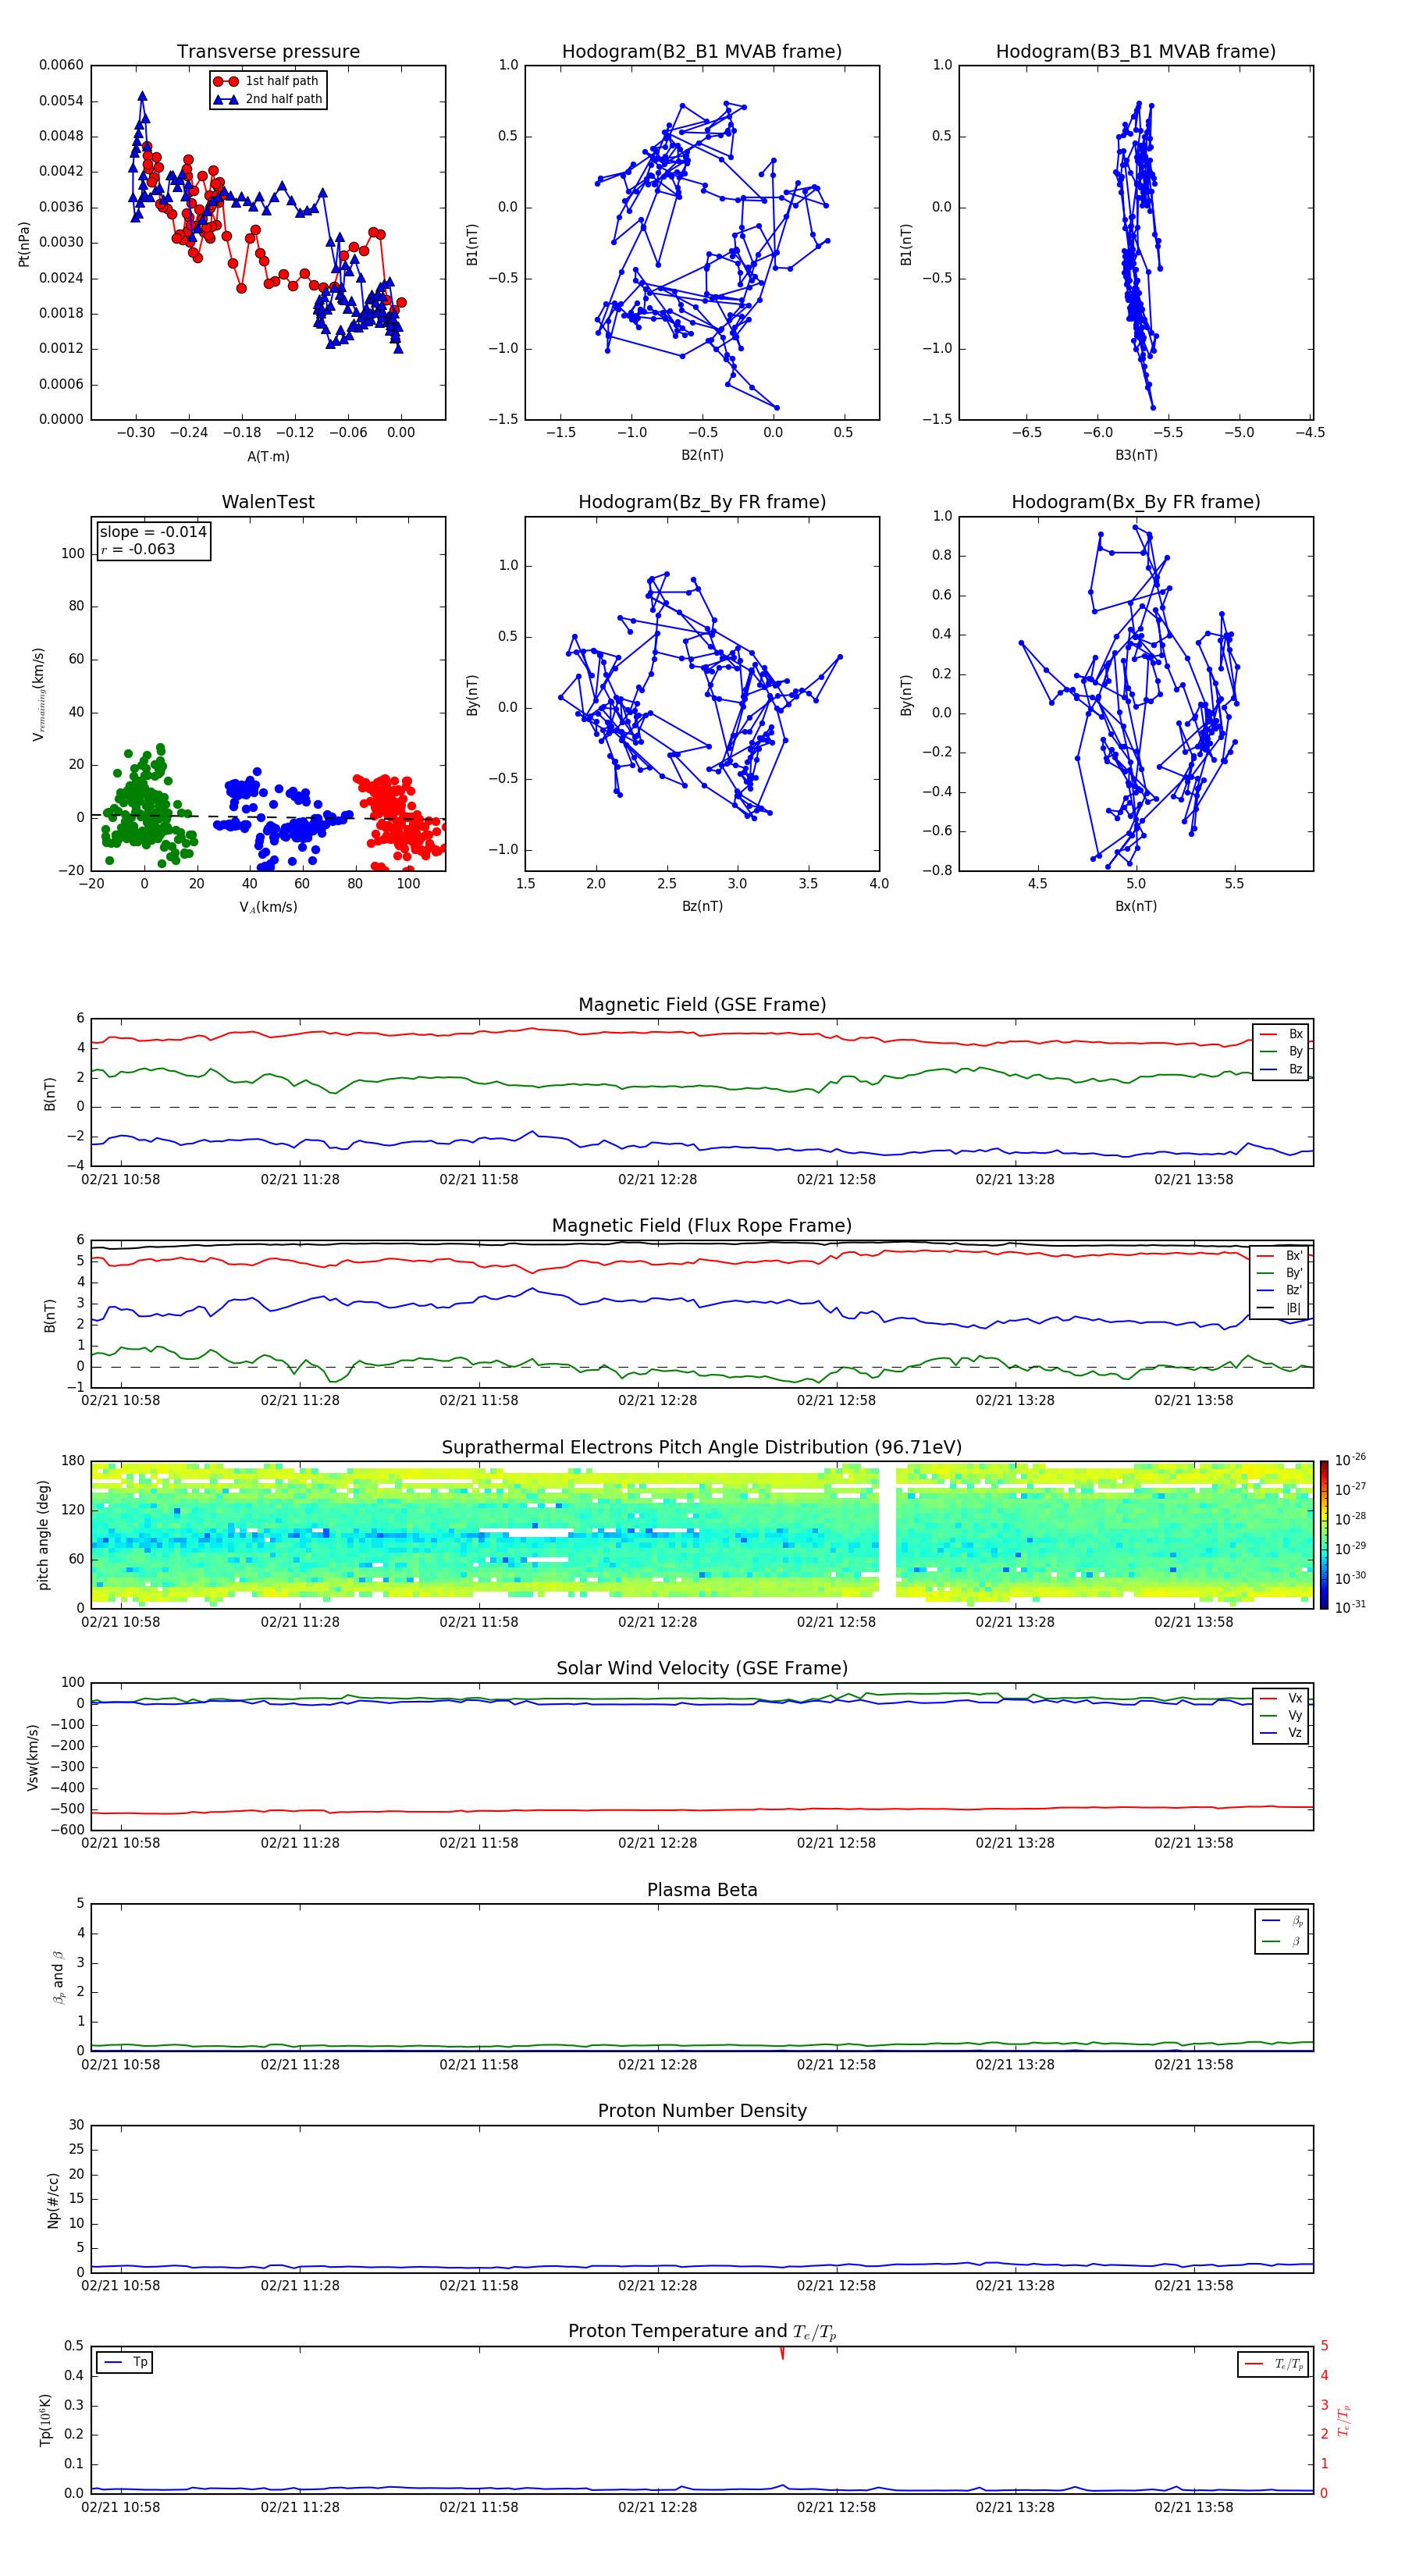Click the 'WalenTest' plot title
Image resolution: width=1405 pixels, height=2576 pixels.
(268, 502)
